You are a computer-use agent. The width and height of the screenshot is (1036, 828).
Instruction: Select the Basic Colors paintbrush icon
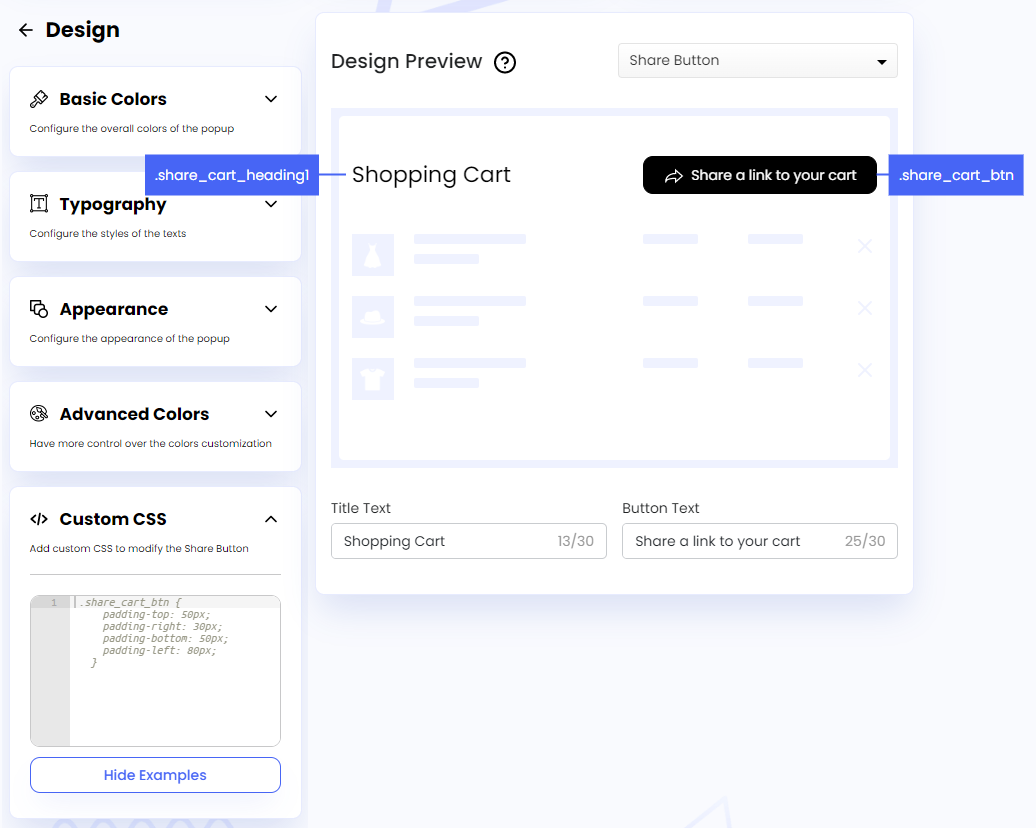click(x=41, y=98)
